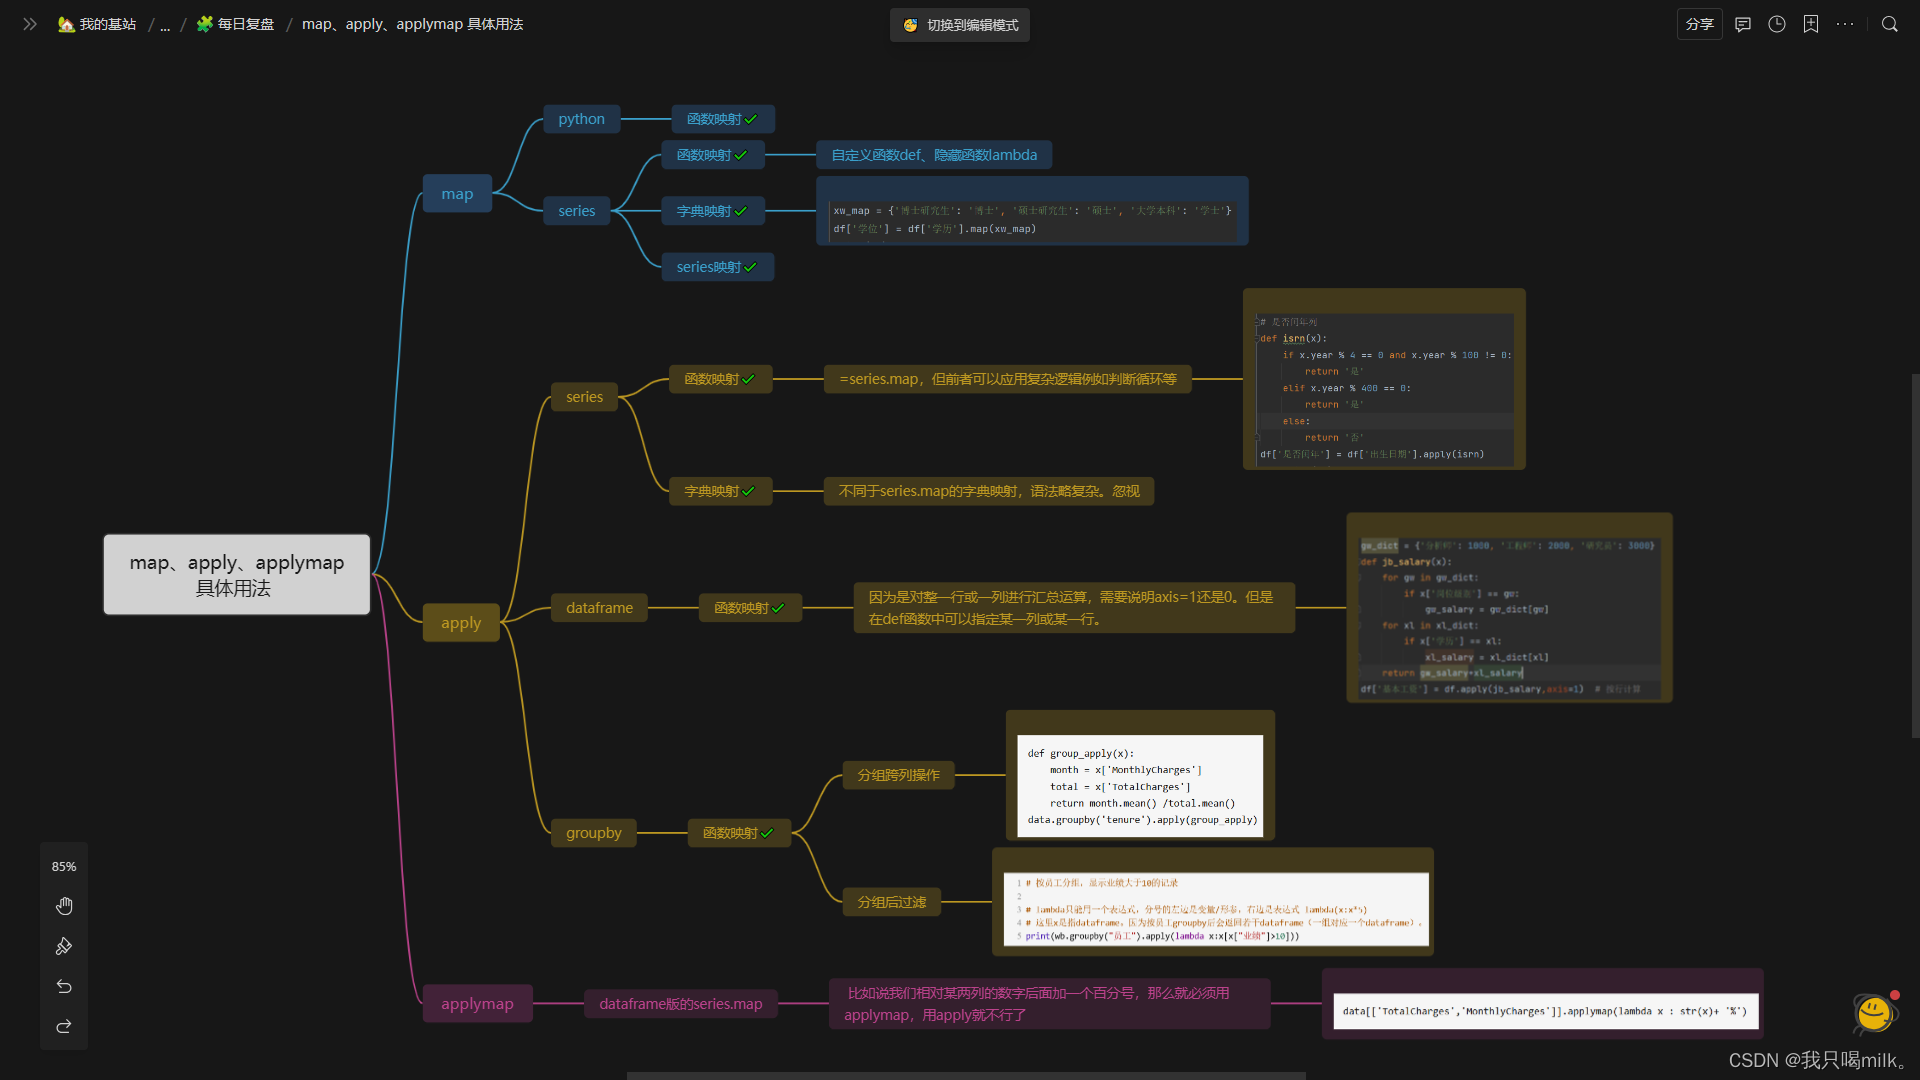The image size is (1920, 1080).
Task: Expand the collapsed breadcrumb ellipsis
Action: [x=165, y=25]
